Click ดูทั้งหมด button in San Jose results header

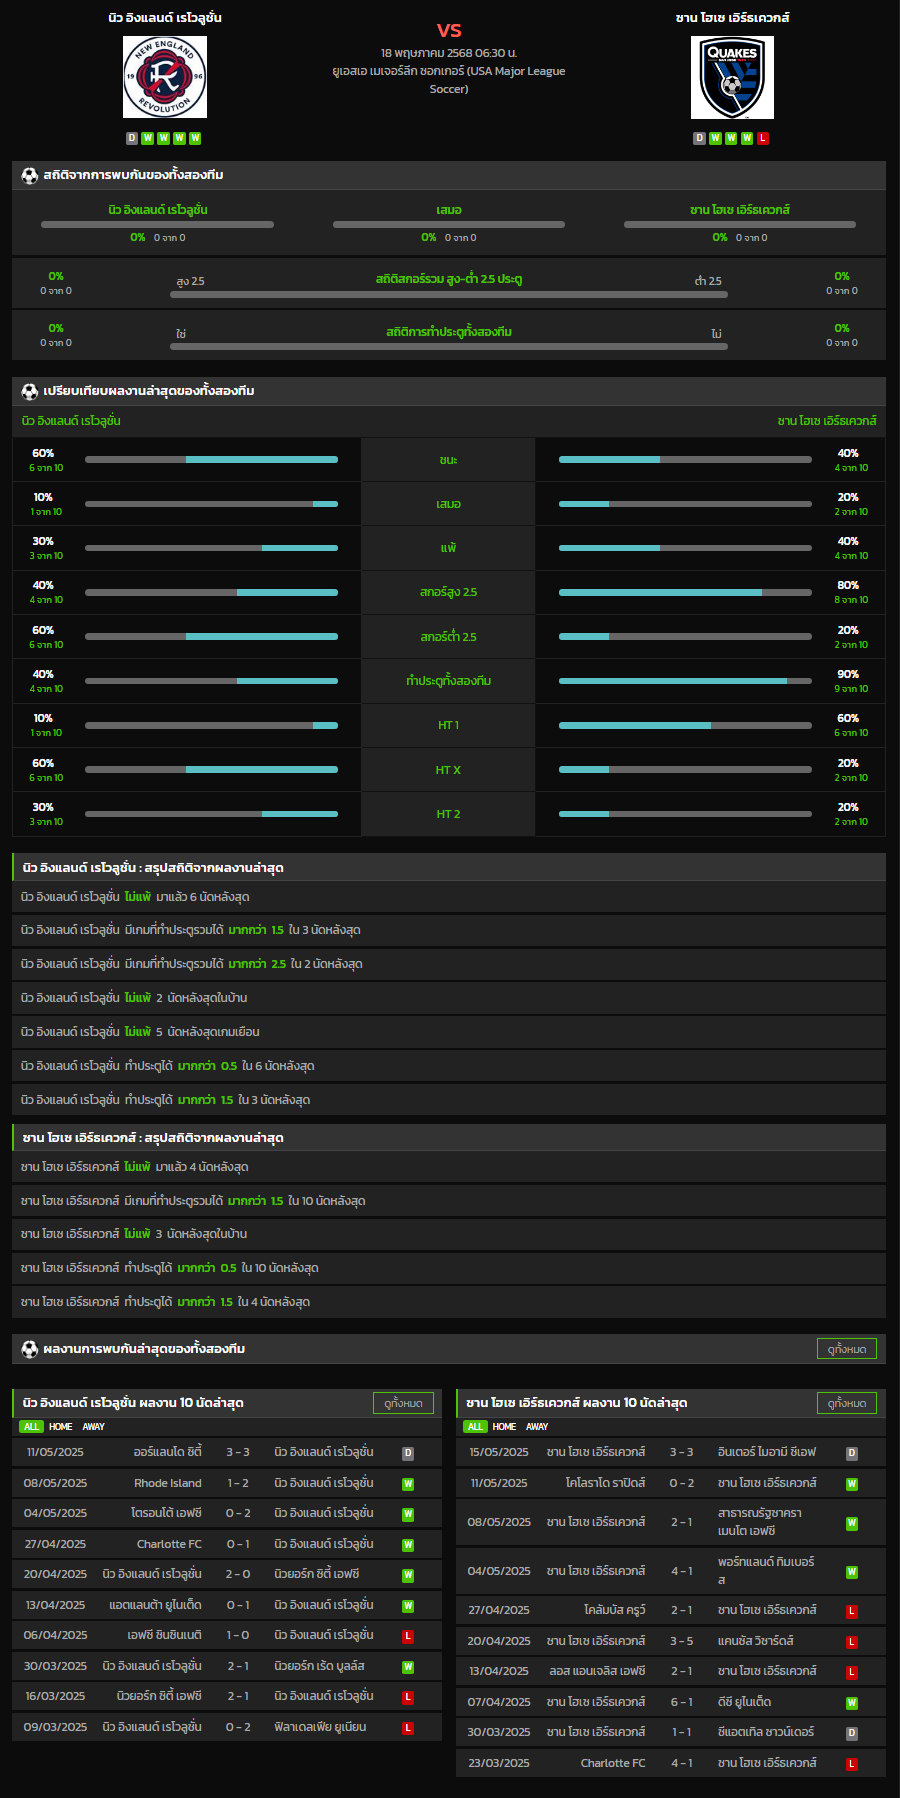[847, 1403]
